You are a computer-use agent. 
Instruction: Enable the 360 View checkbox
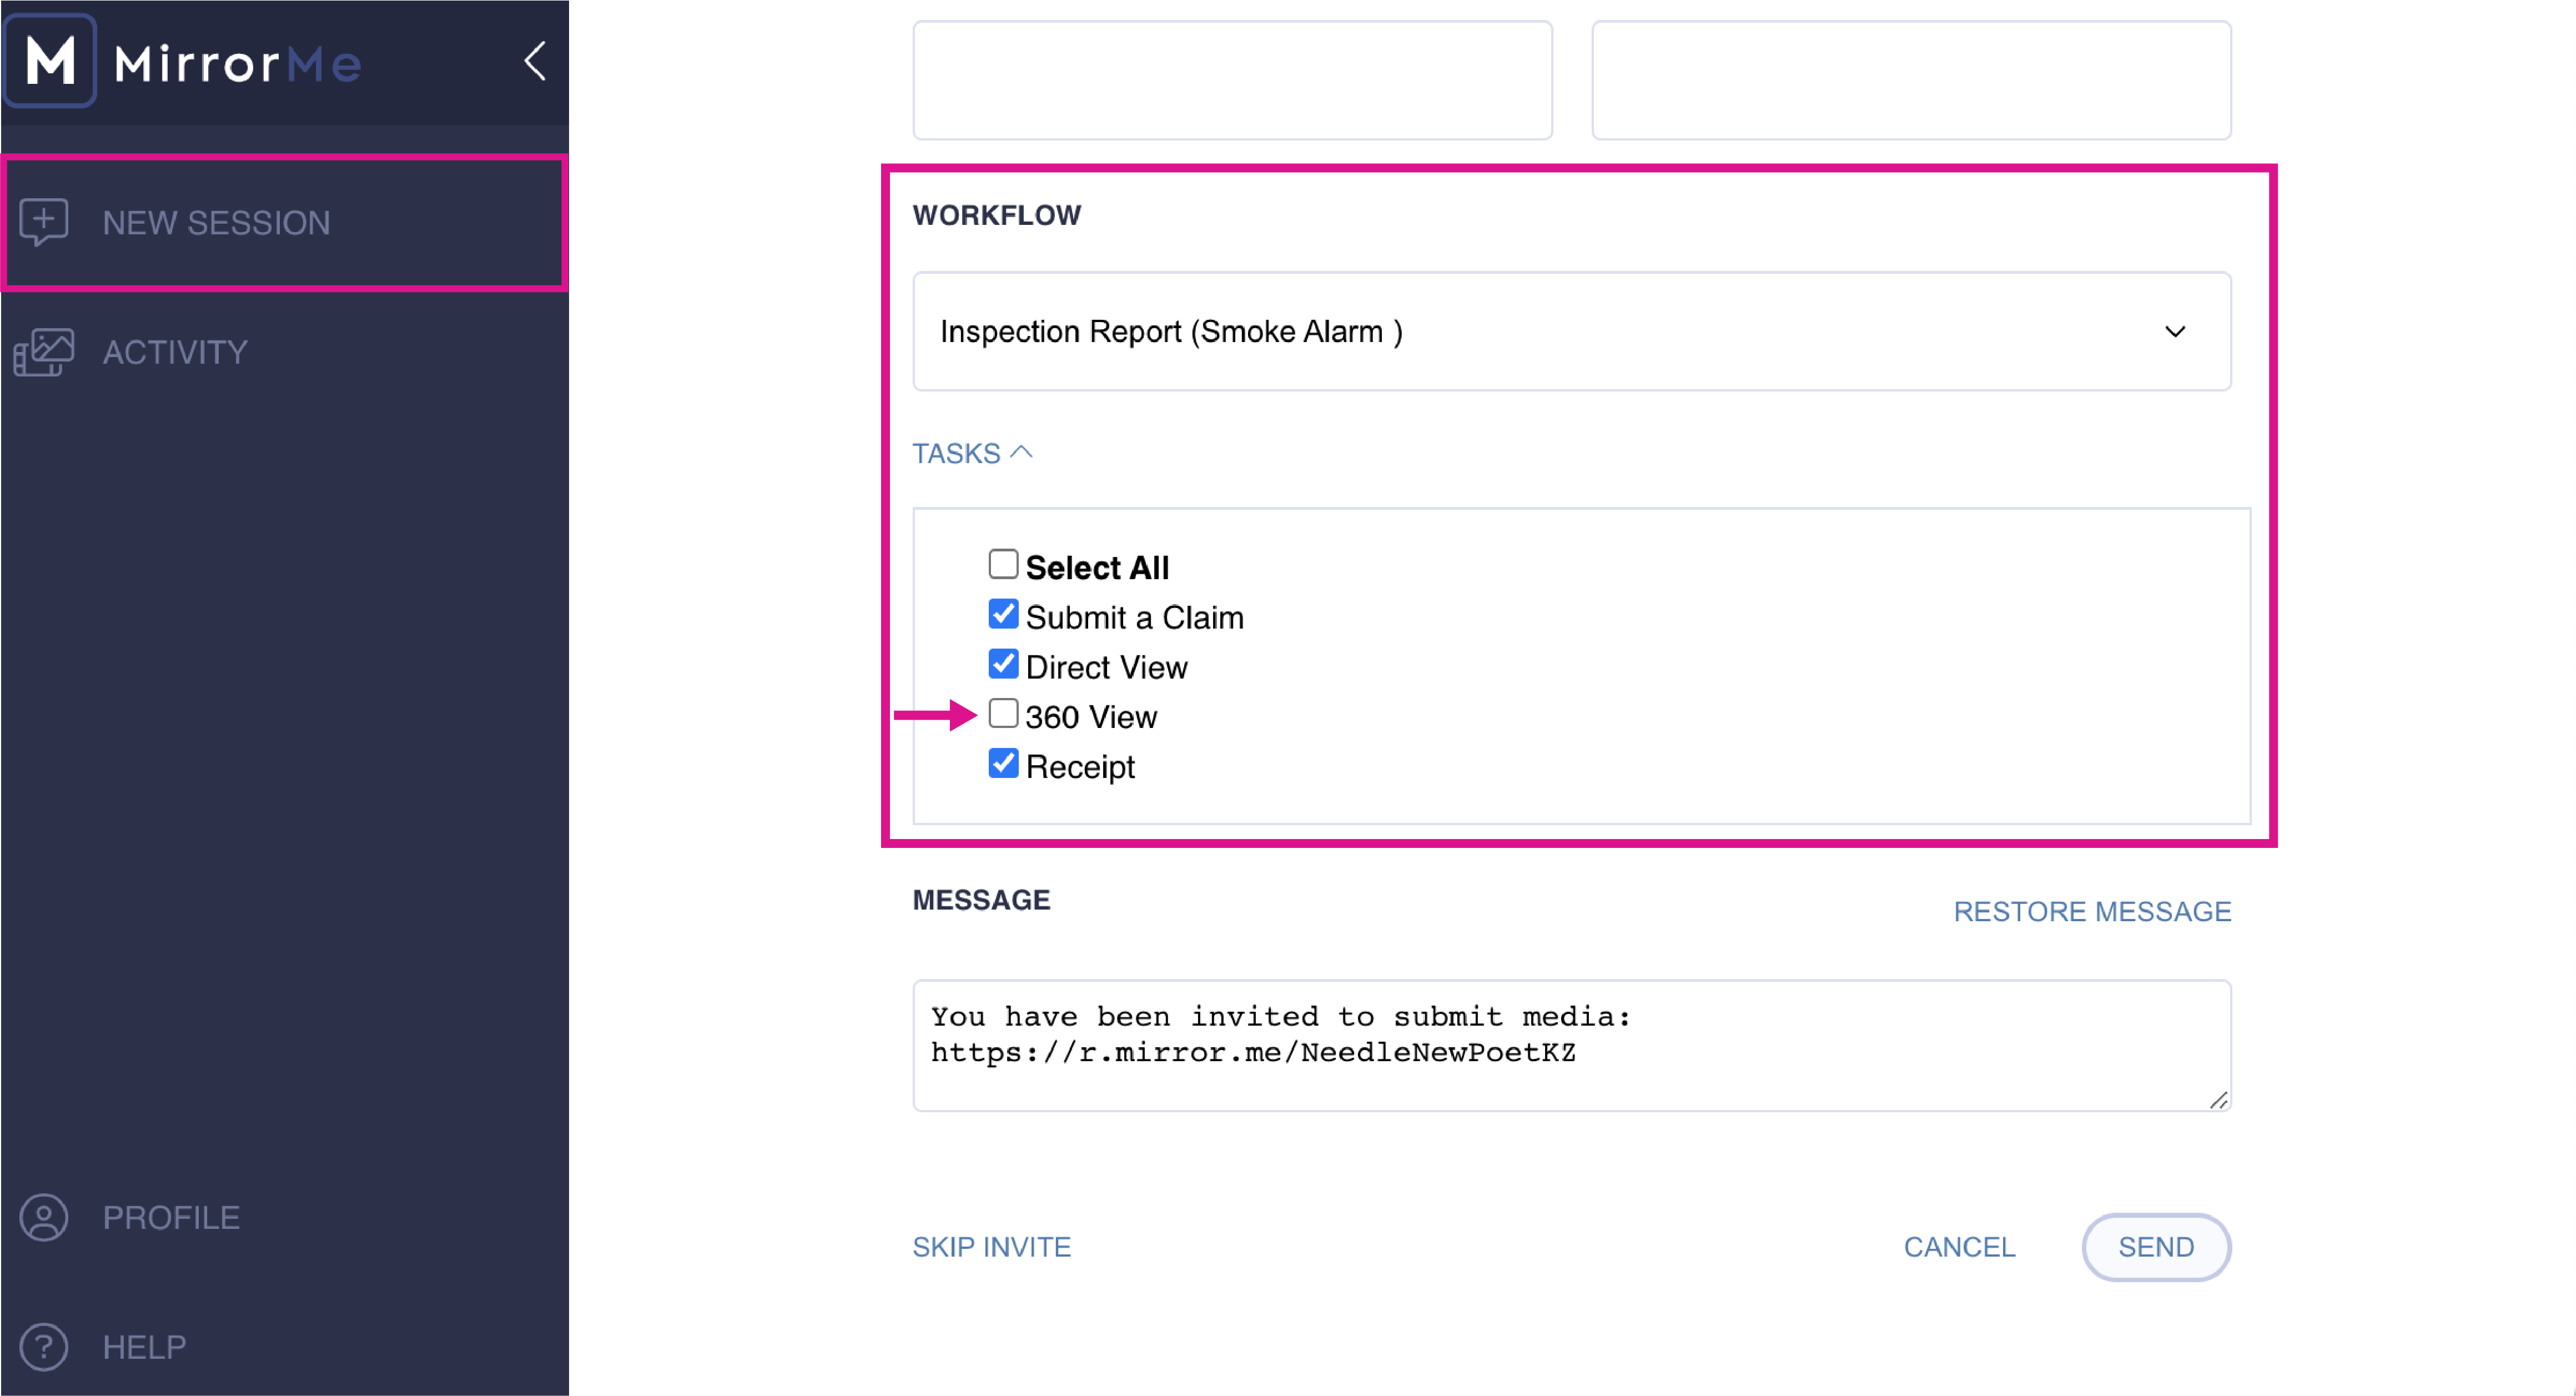[x=1003, y=714]
